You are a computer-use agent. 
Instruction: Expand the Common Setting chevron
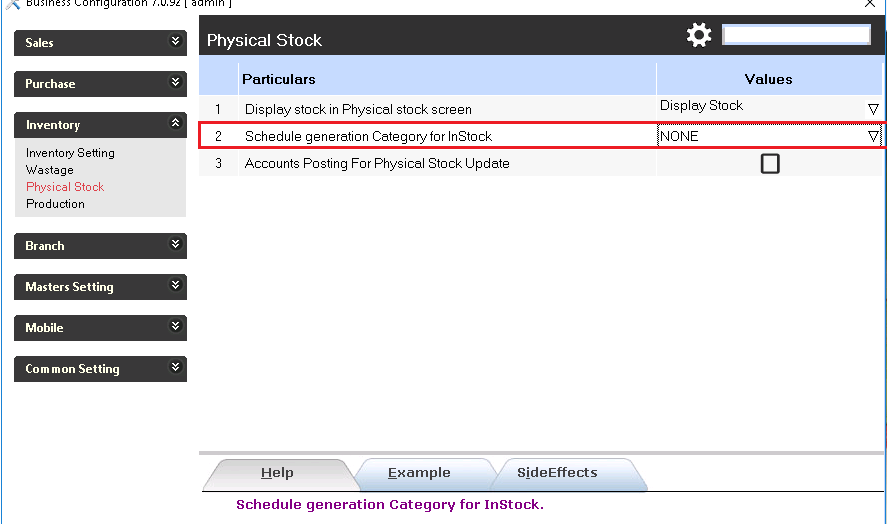click(176, 368)
